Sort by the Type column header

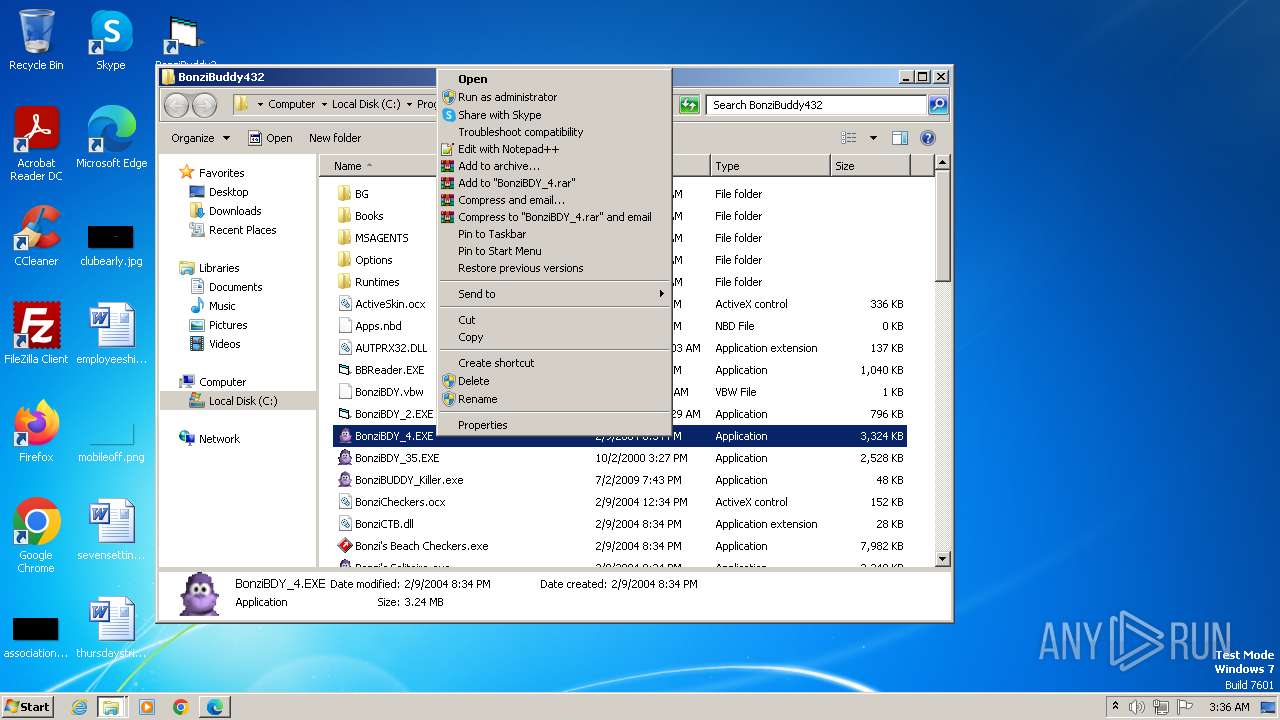point(770,166)
